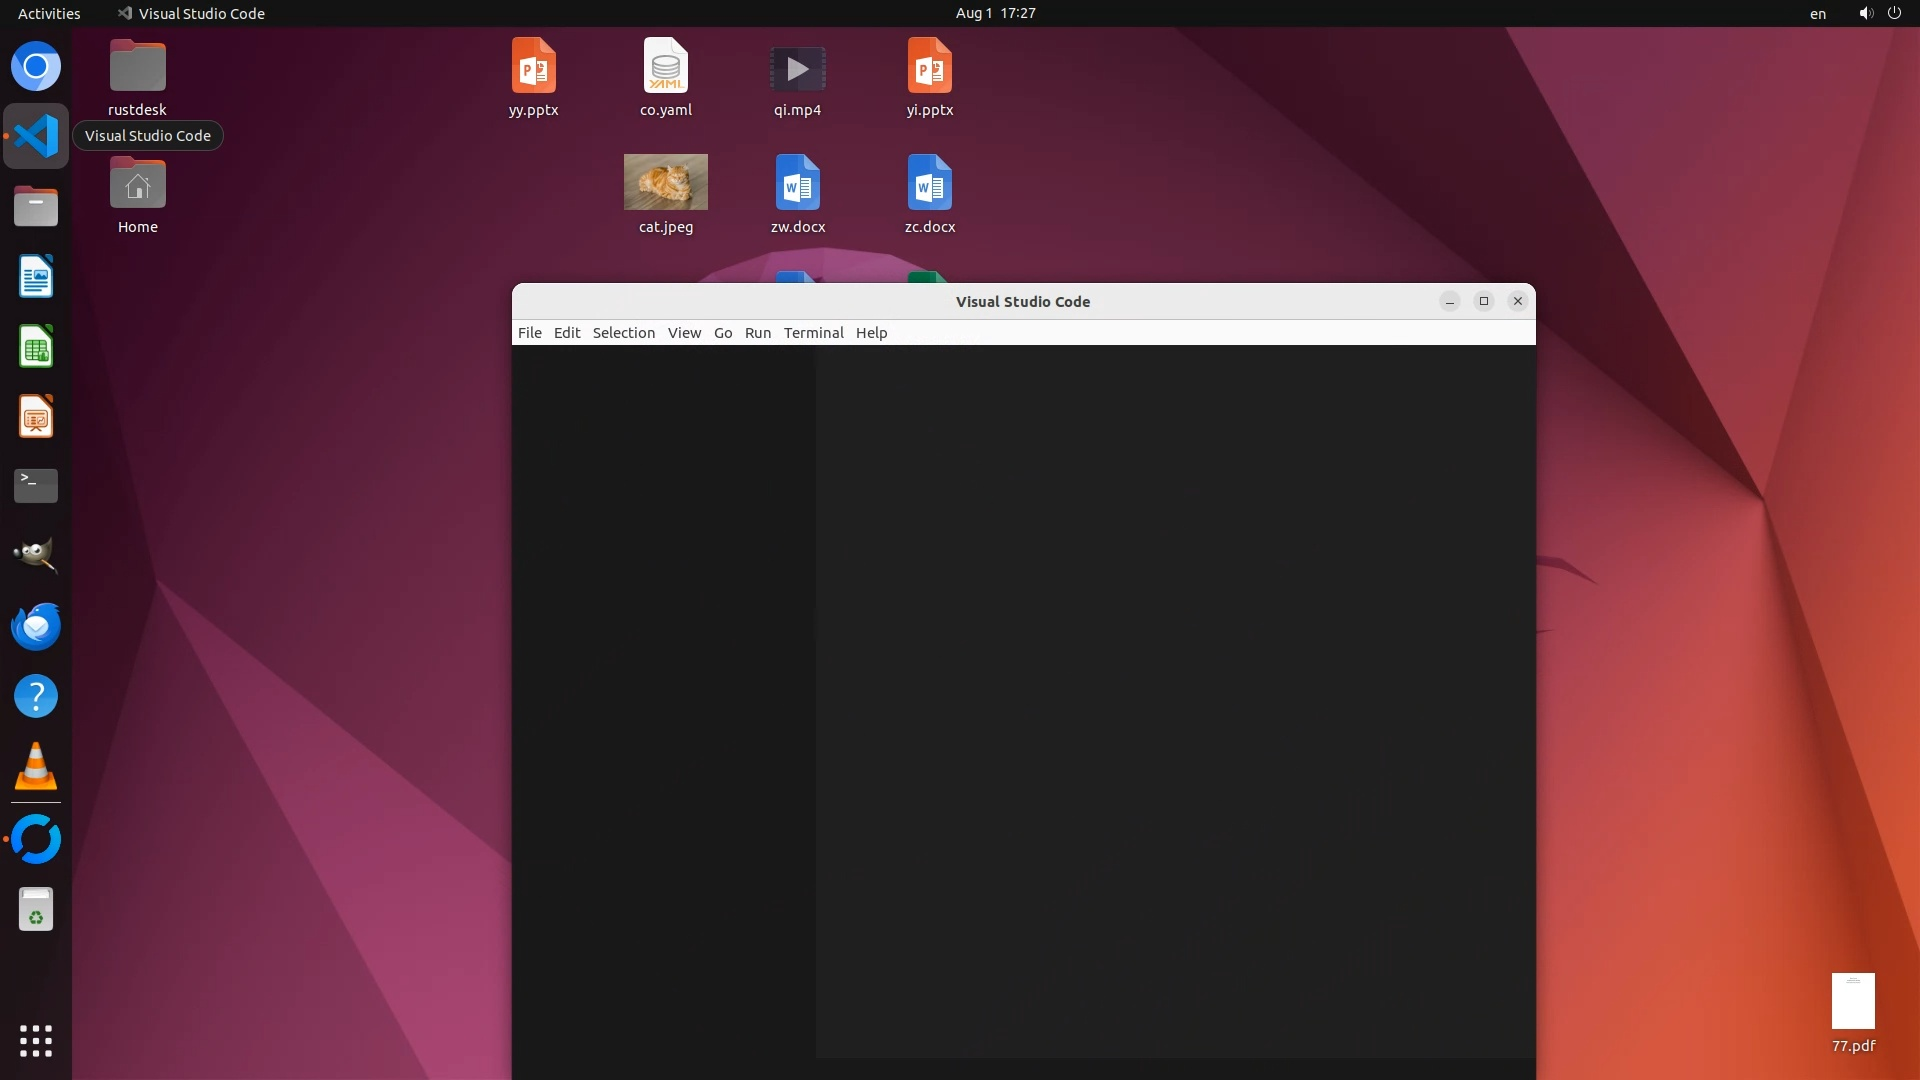Open the system volume and power menu

pos(1879,13)
